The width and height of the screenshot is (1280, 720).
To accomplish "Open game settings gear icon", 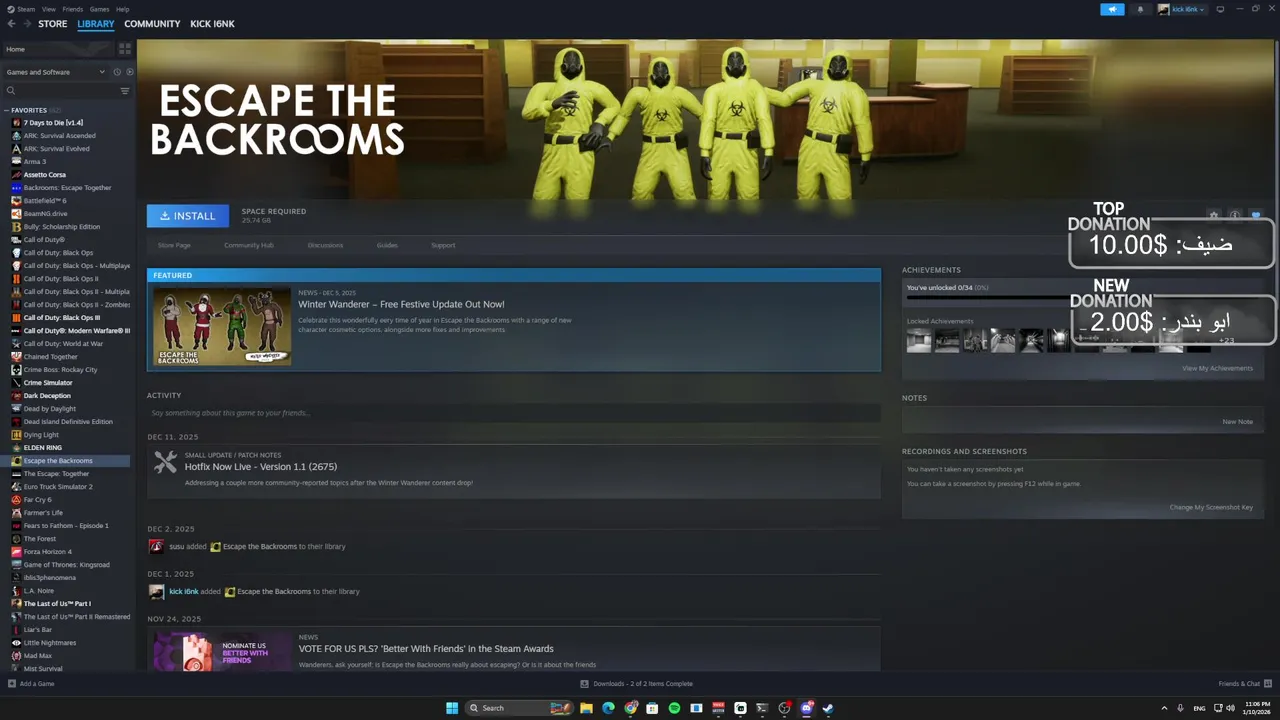I will tap(1214, 215).
